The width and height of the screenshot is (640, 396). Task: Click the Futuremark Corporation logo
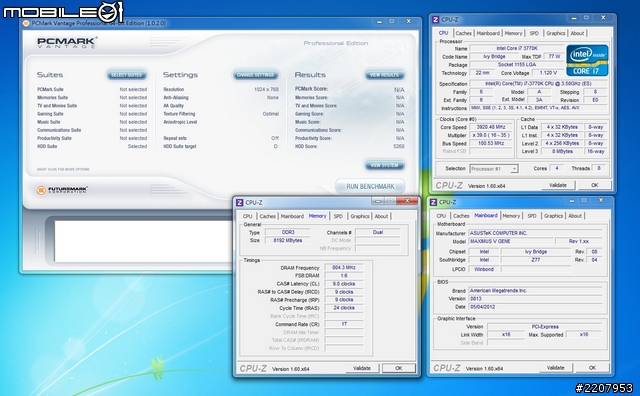[x=62, y=190]
